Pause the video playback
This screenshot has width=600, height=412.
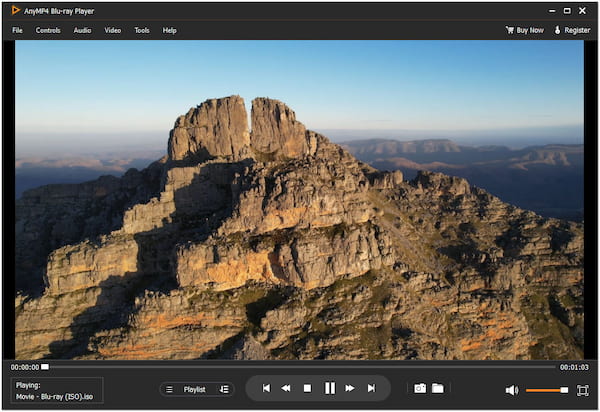click(x=329, y=388)
